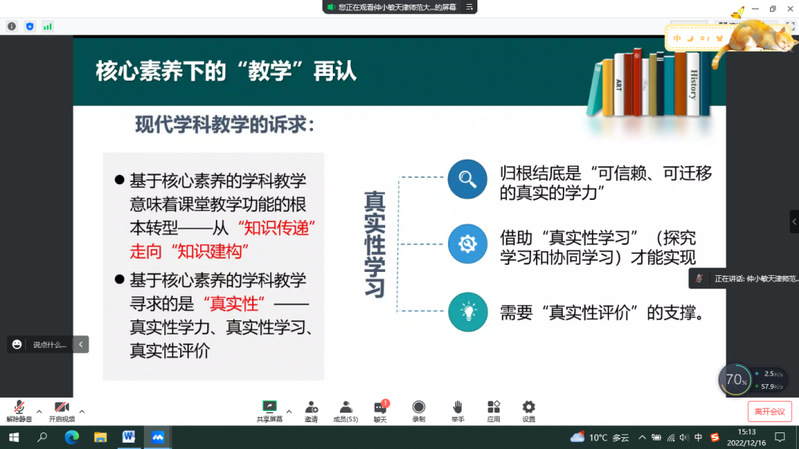Check the network signal bars icon
The image size is (799, 449).
point(47,27)
